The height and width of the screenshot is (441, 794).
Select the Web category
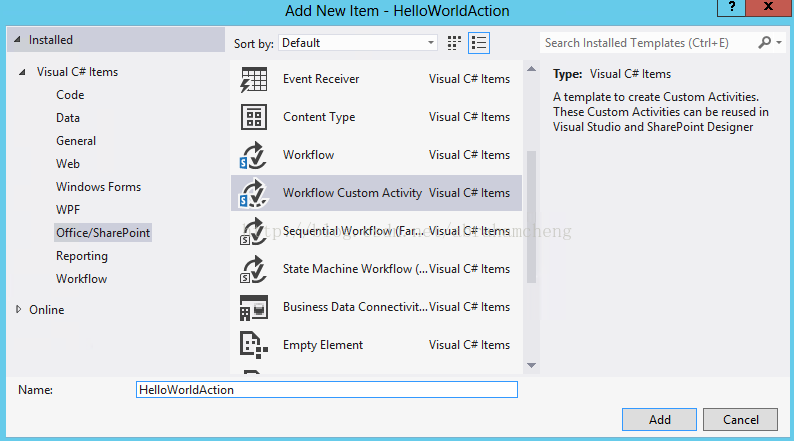click(x=68, y=164)
